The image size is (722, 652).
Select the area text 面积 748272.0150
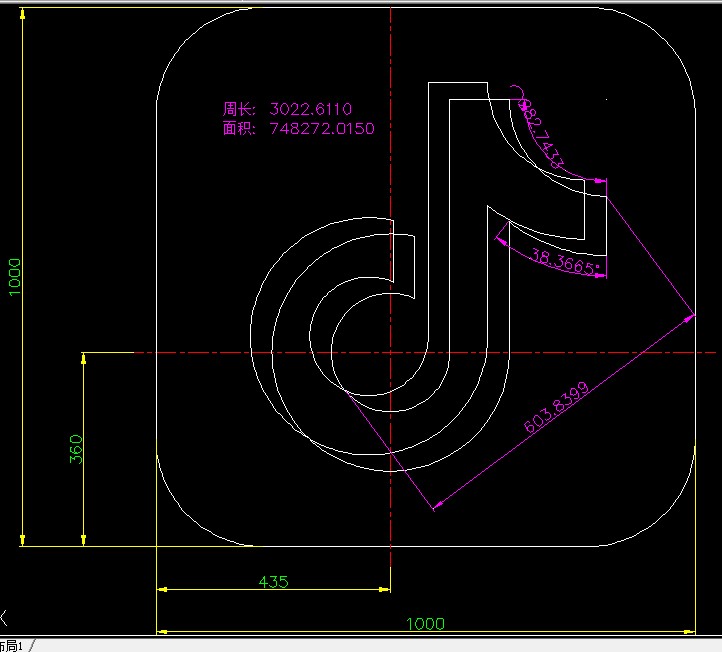tap(298, 128)
